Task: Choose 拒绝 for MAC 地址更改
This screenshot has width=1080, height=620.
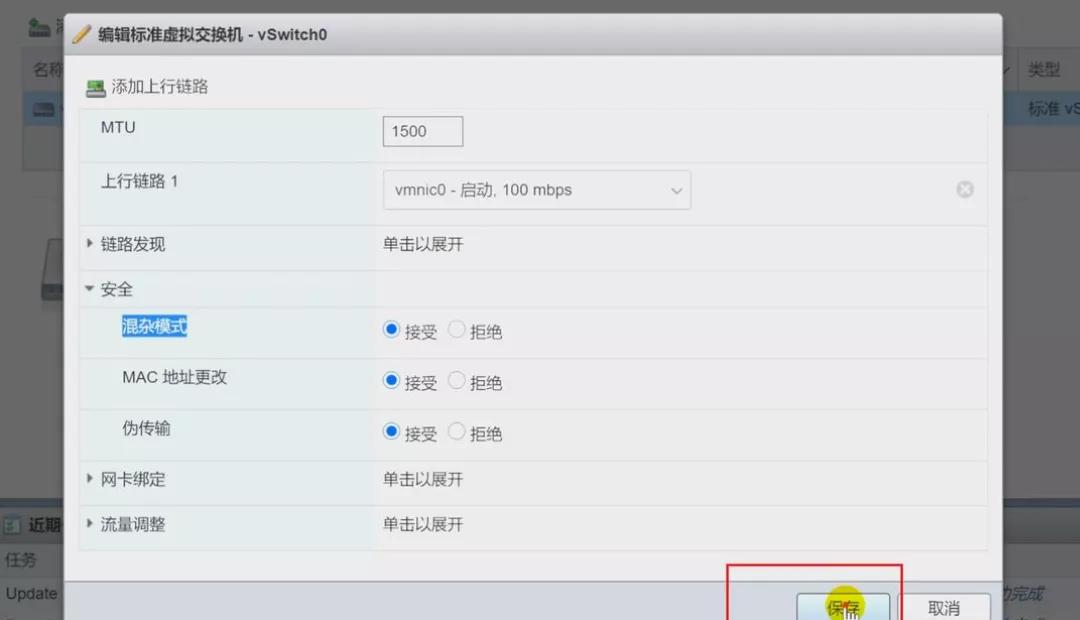Action: [455, 381]
